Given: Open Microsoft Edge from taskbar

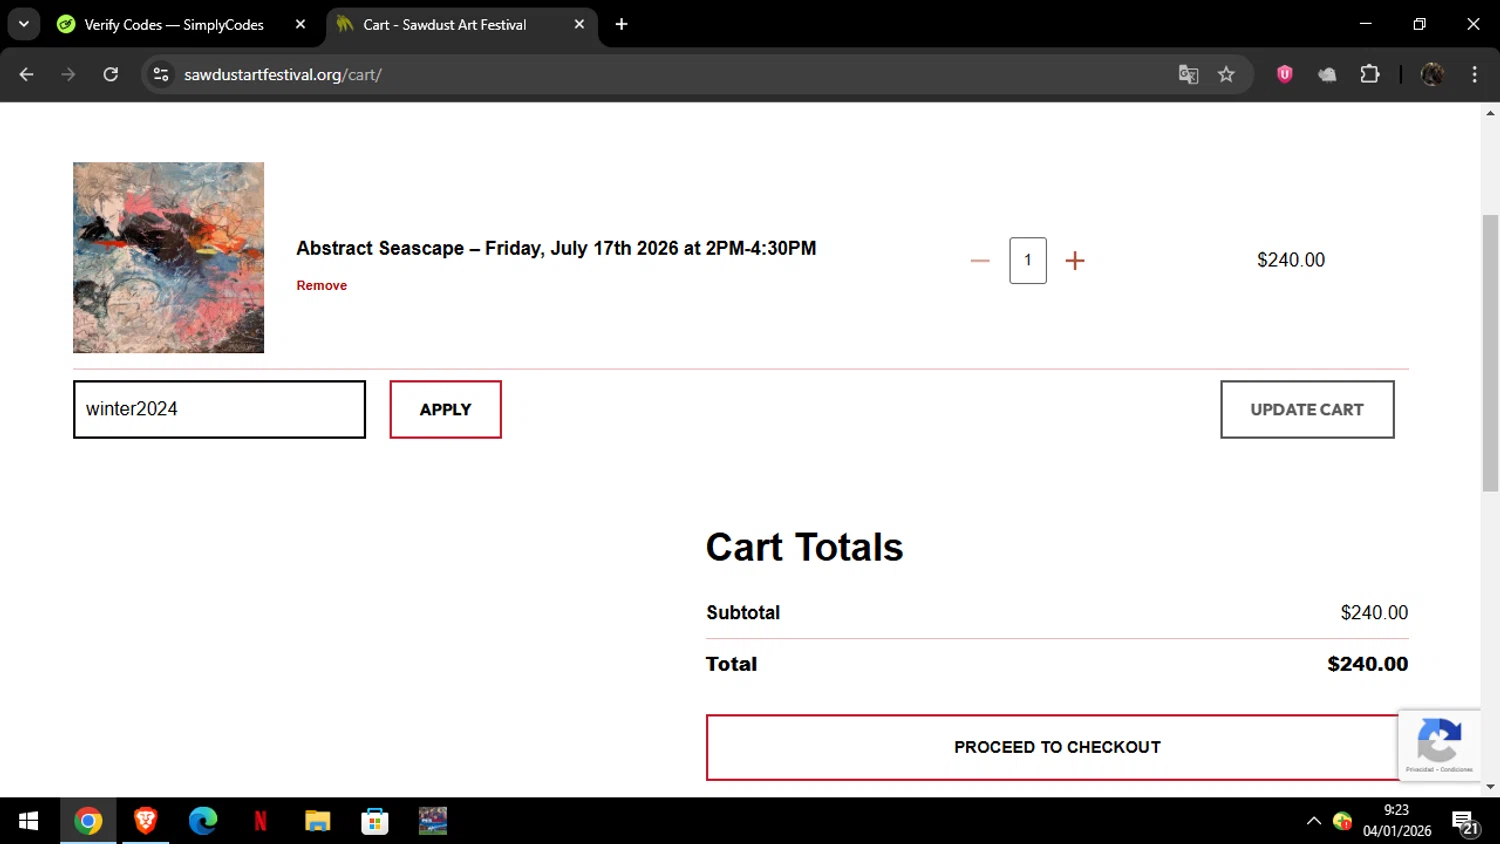Looking at the screenshot, I should point(203,821).
